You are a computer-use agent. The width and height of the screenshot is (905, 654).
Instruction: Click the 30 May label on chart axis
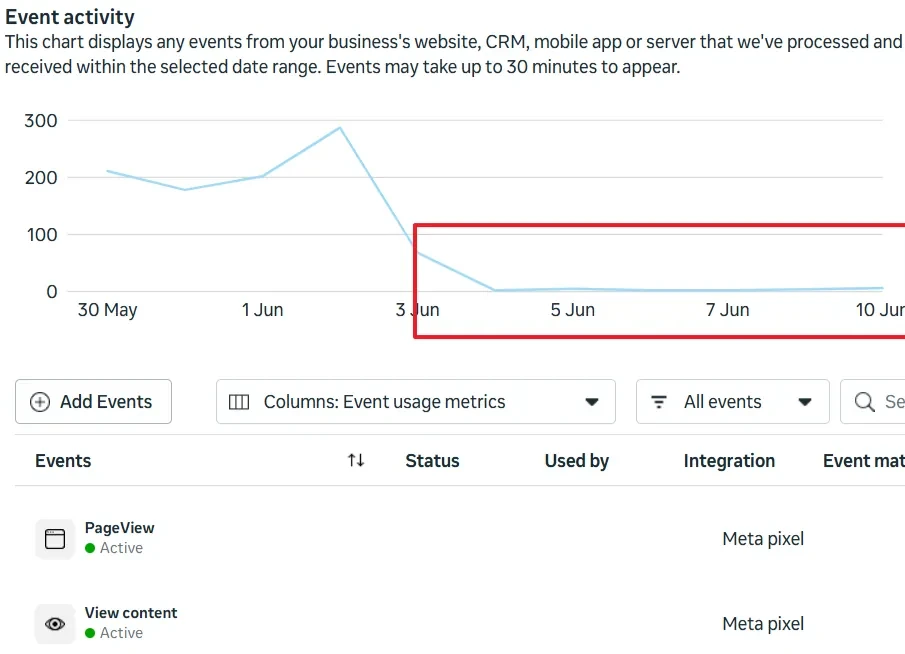point(107,310)
